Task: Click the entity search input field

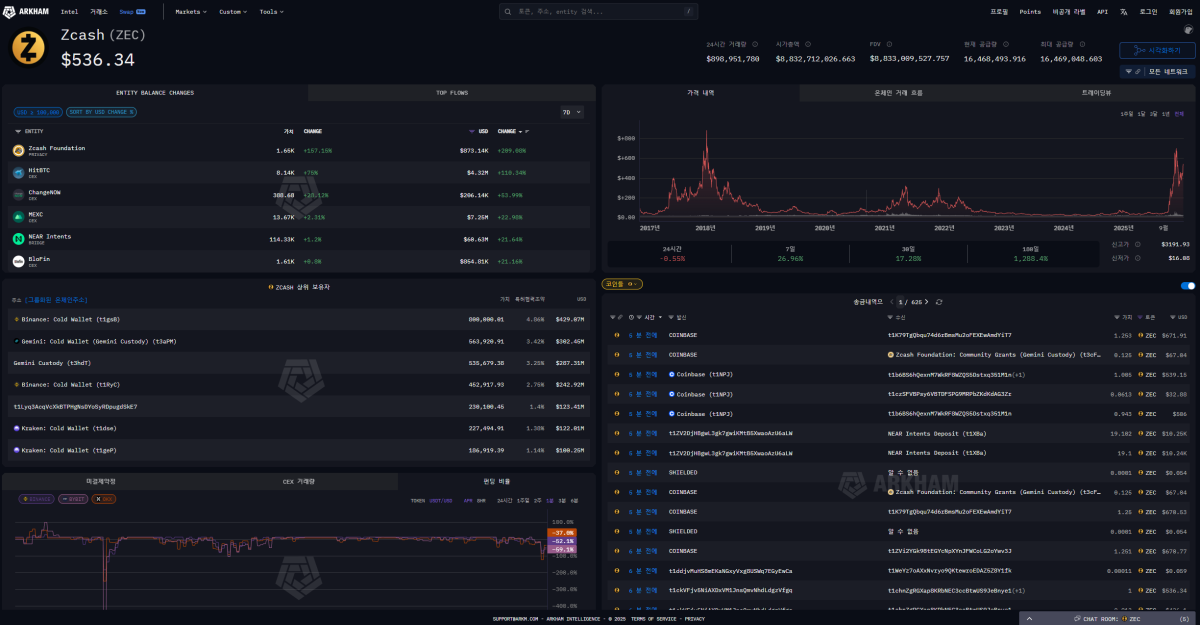Action: pos(598,12)
